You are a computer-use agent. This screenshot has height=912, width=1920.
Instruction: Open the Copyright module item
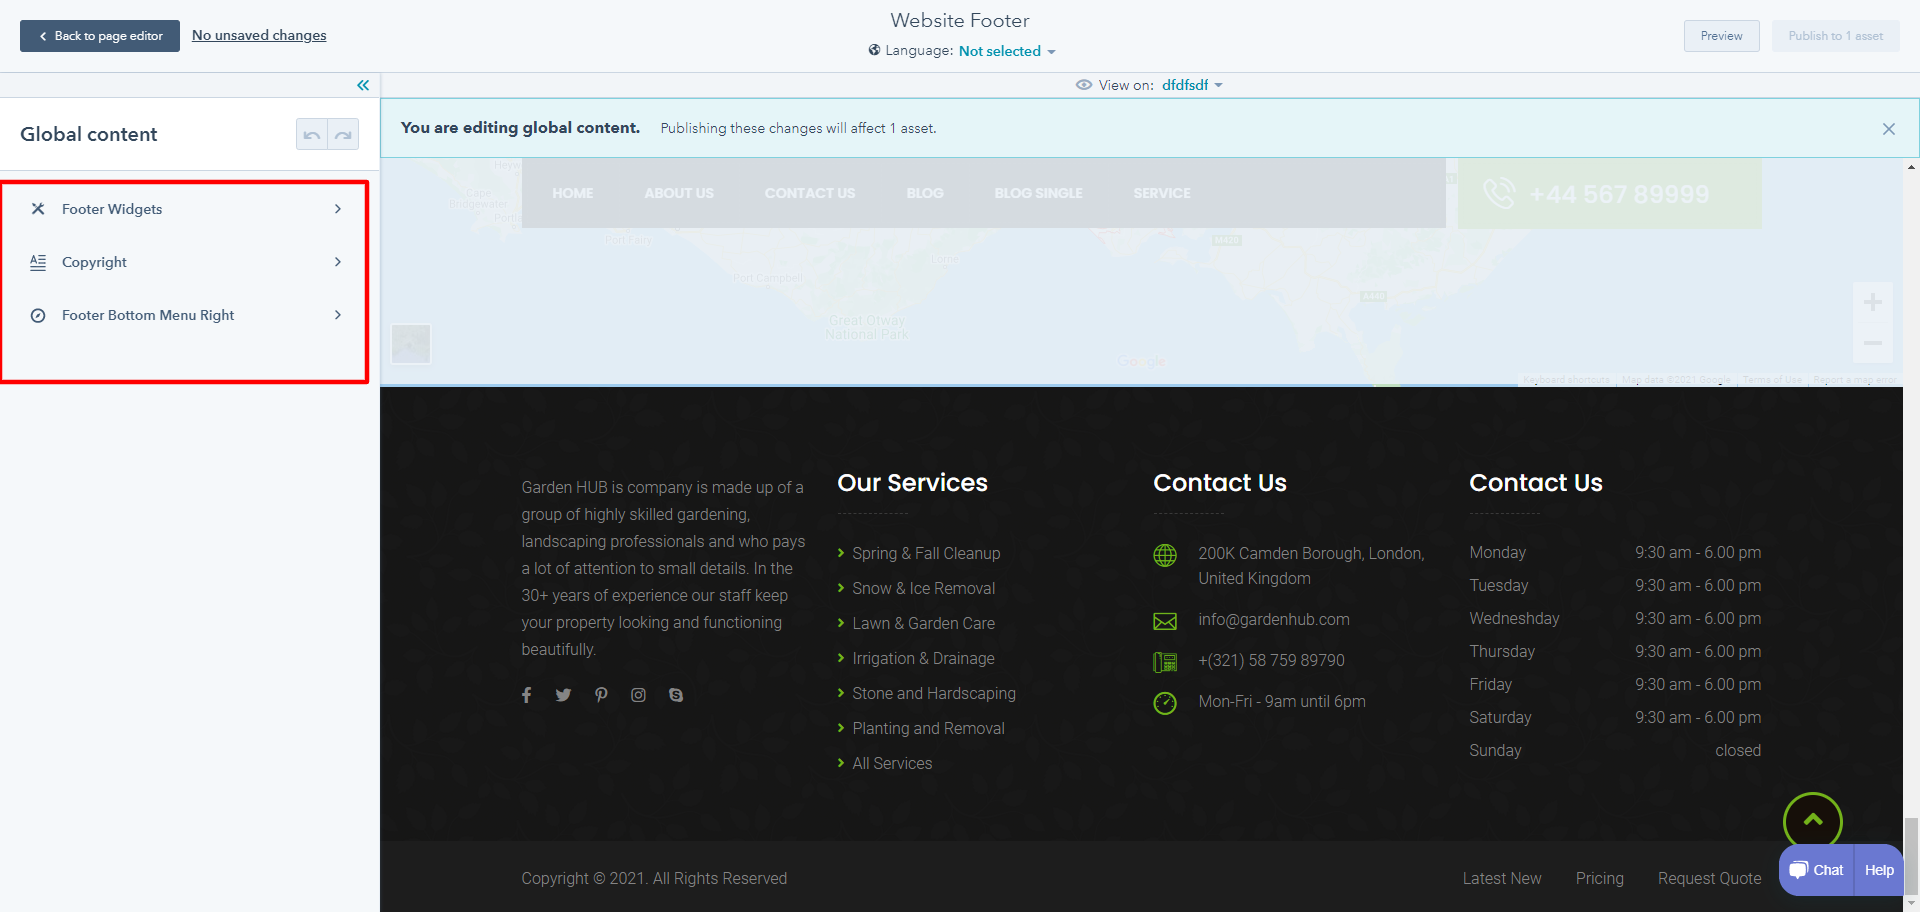tap(185, 262)
